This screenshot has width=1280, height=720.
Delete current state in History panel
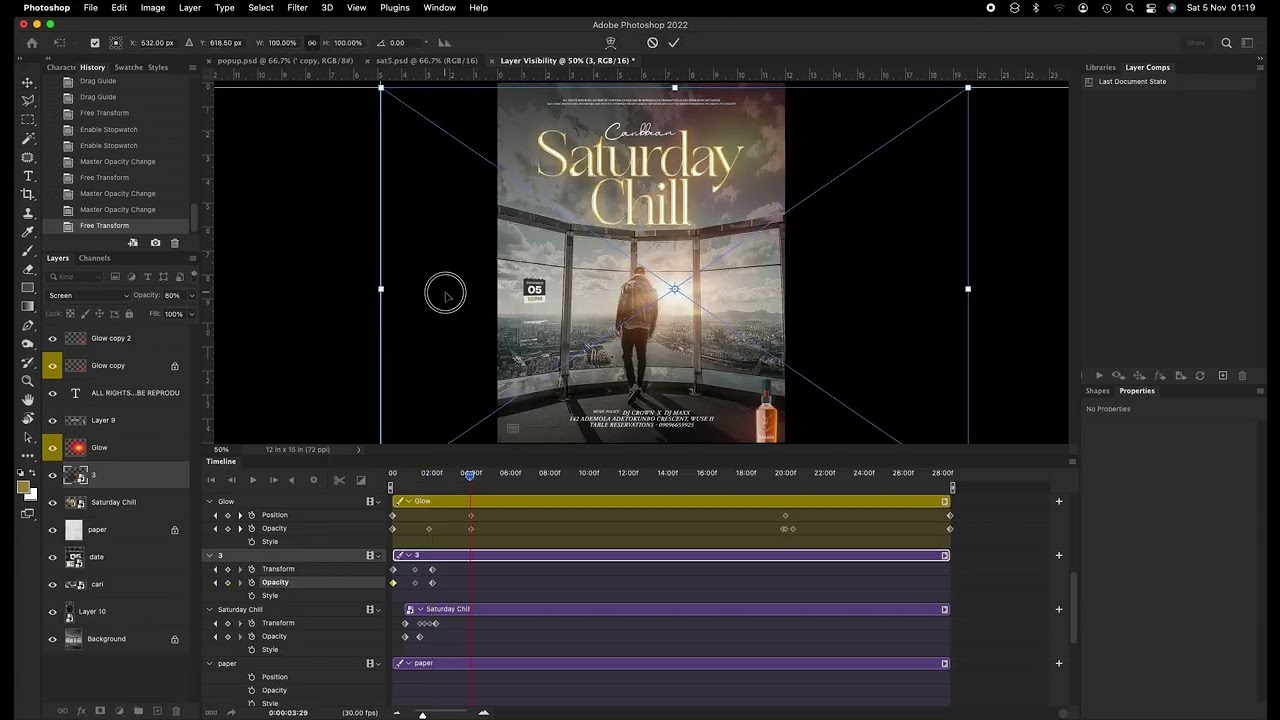(x=175, y=243)
